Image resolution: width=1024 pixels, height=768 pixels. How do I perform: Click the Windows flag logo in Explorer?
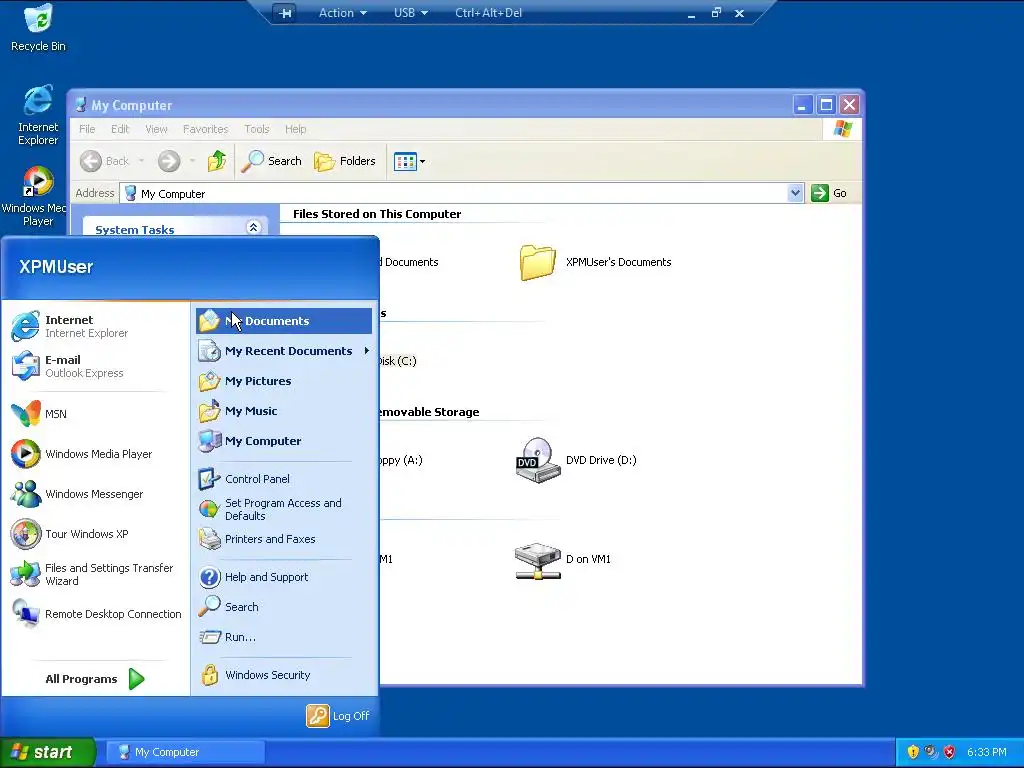[x=842, y=129]
